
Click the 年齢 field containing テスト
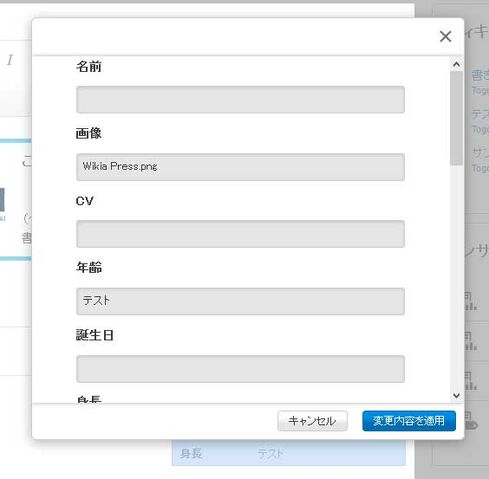pos(240,301)
